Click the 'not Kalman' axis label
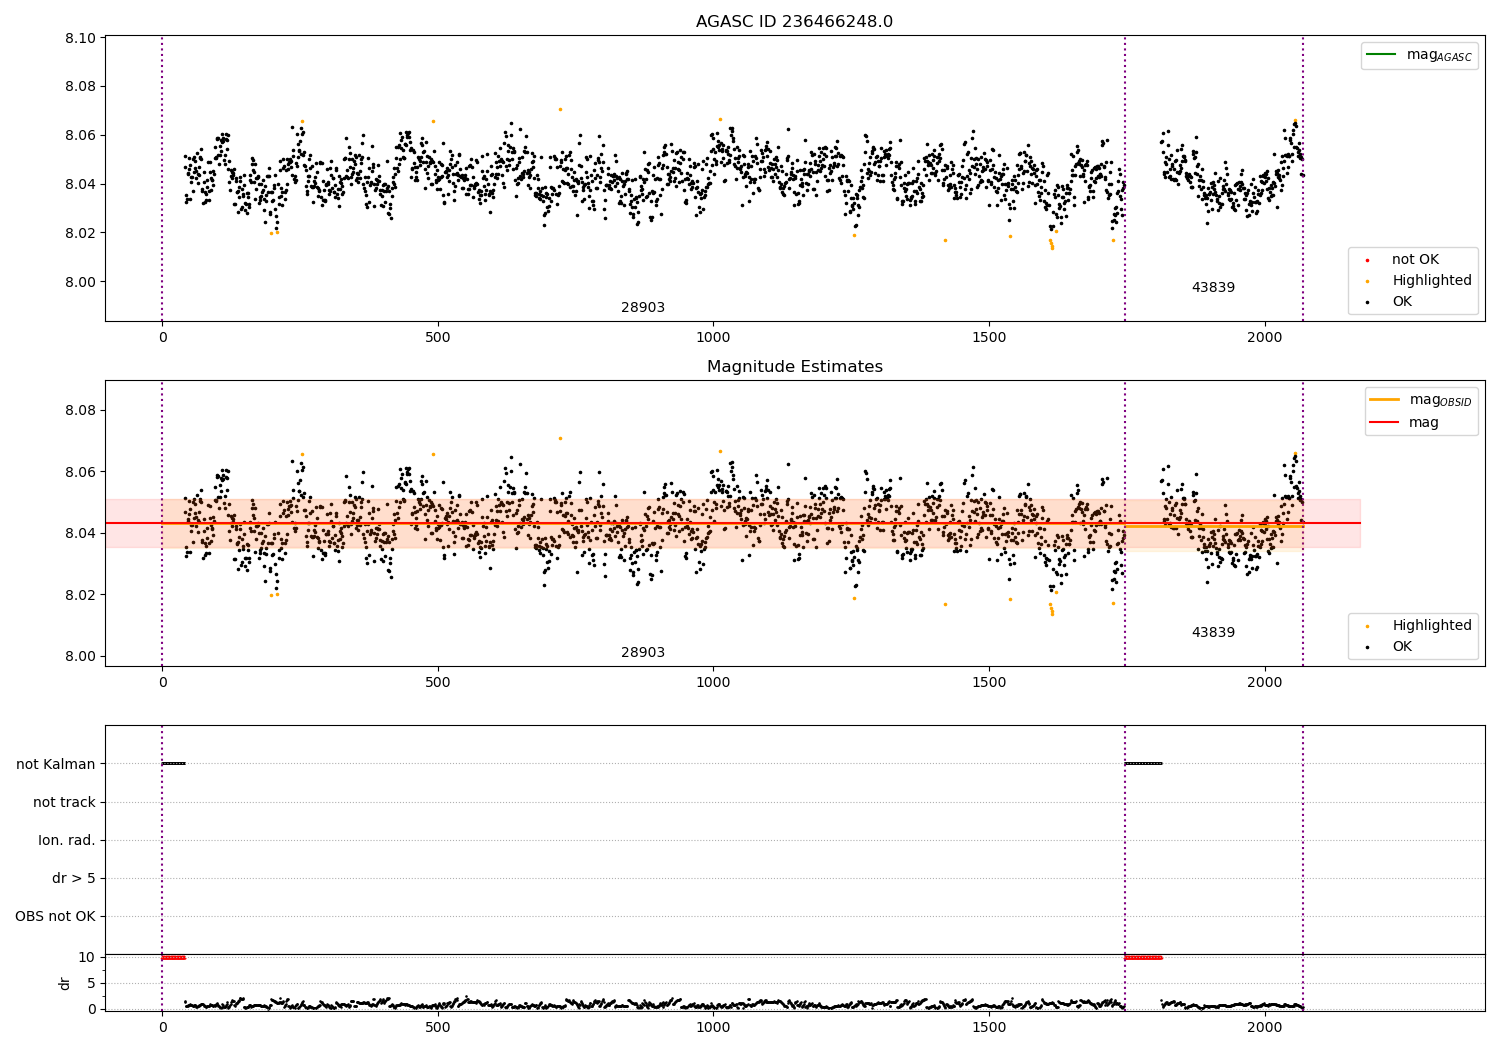Screen dimensions: 1500x1050 56,765
